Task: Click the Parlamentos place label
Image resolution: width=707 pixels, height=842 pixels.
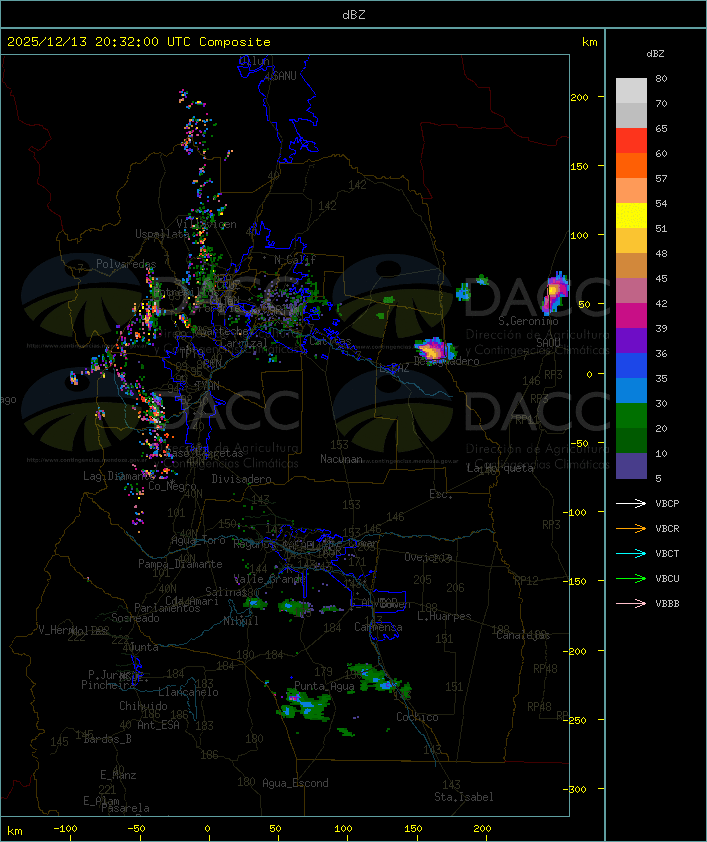Action: click(167, 608)
